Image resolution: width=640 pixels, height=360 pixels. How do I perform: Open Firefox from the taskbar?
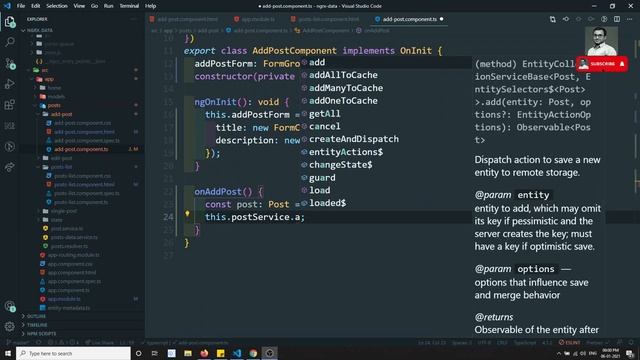pos(204,353)
